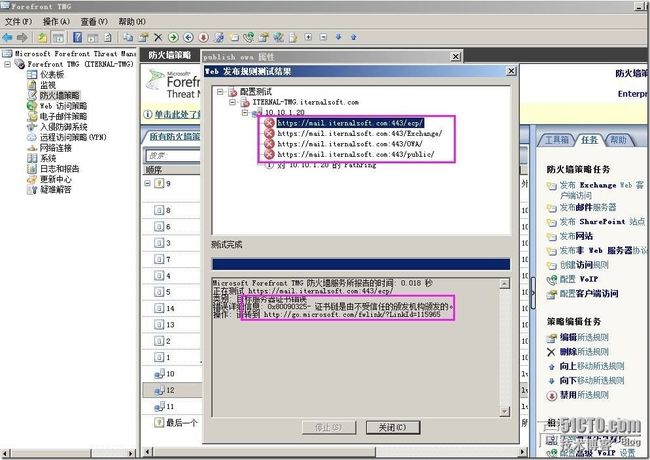Viewport: 650px width, 460px height.
Task: Click the blue move-down arrow toolbar icon
Action: (x=338, y=37)
